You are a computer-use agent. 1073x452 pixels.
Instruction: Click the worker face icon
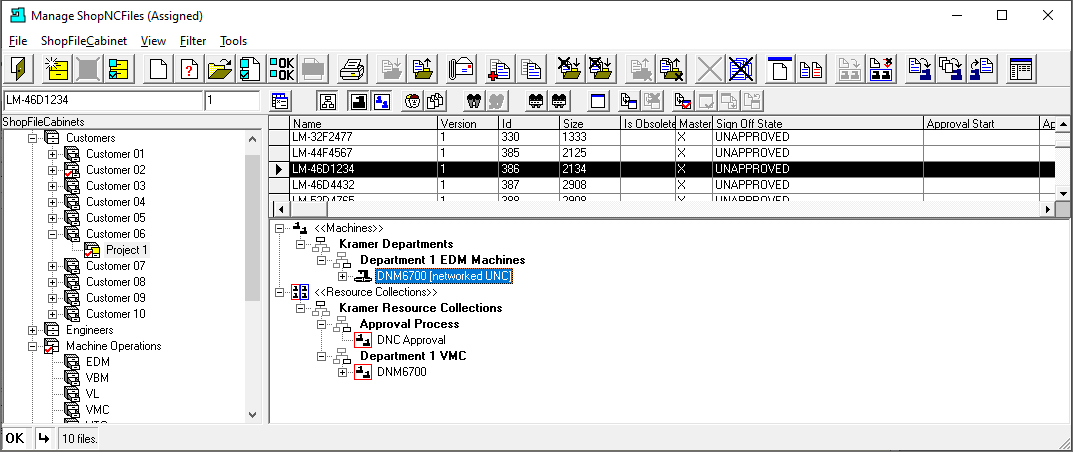(x=411, y=101)
